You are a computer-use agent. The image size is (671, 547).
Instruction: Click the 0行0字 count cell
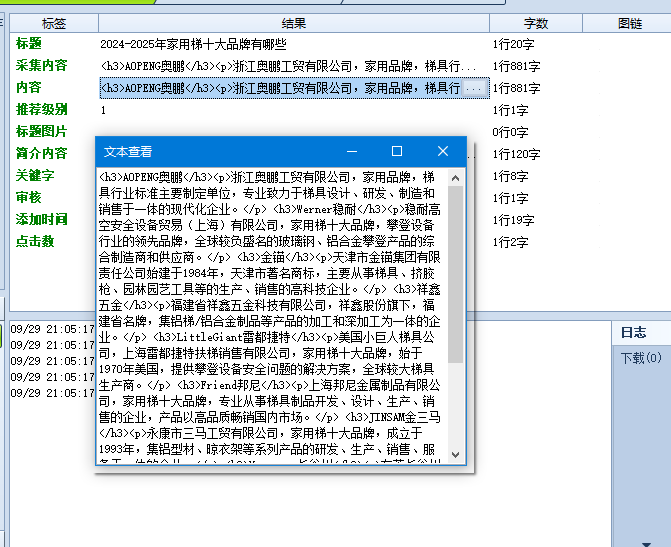510,132
